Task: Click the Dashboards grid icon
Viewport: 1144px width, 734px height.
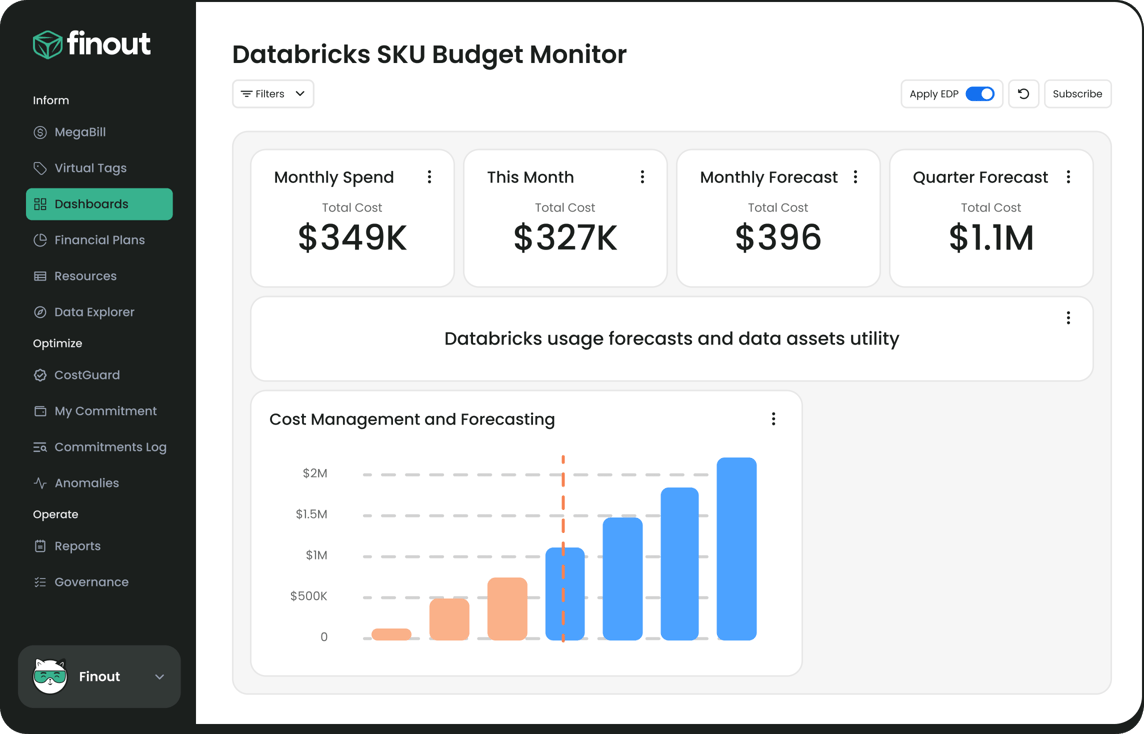Action: tap(40, 204)
